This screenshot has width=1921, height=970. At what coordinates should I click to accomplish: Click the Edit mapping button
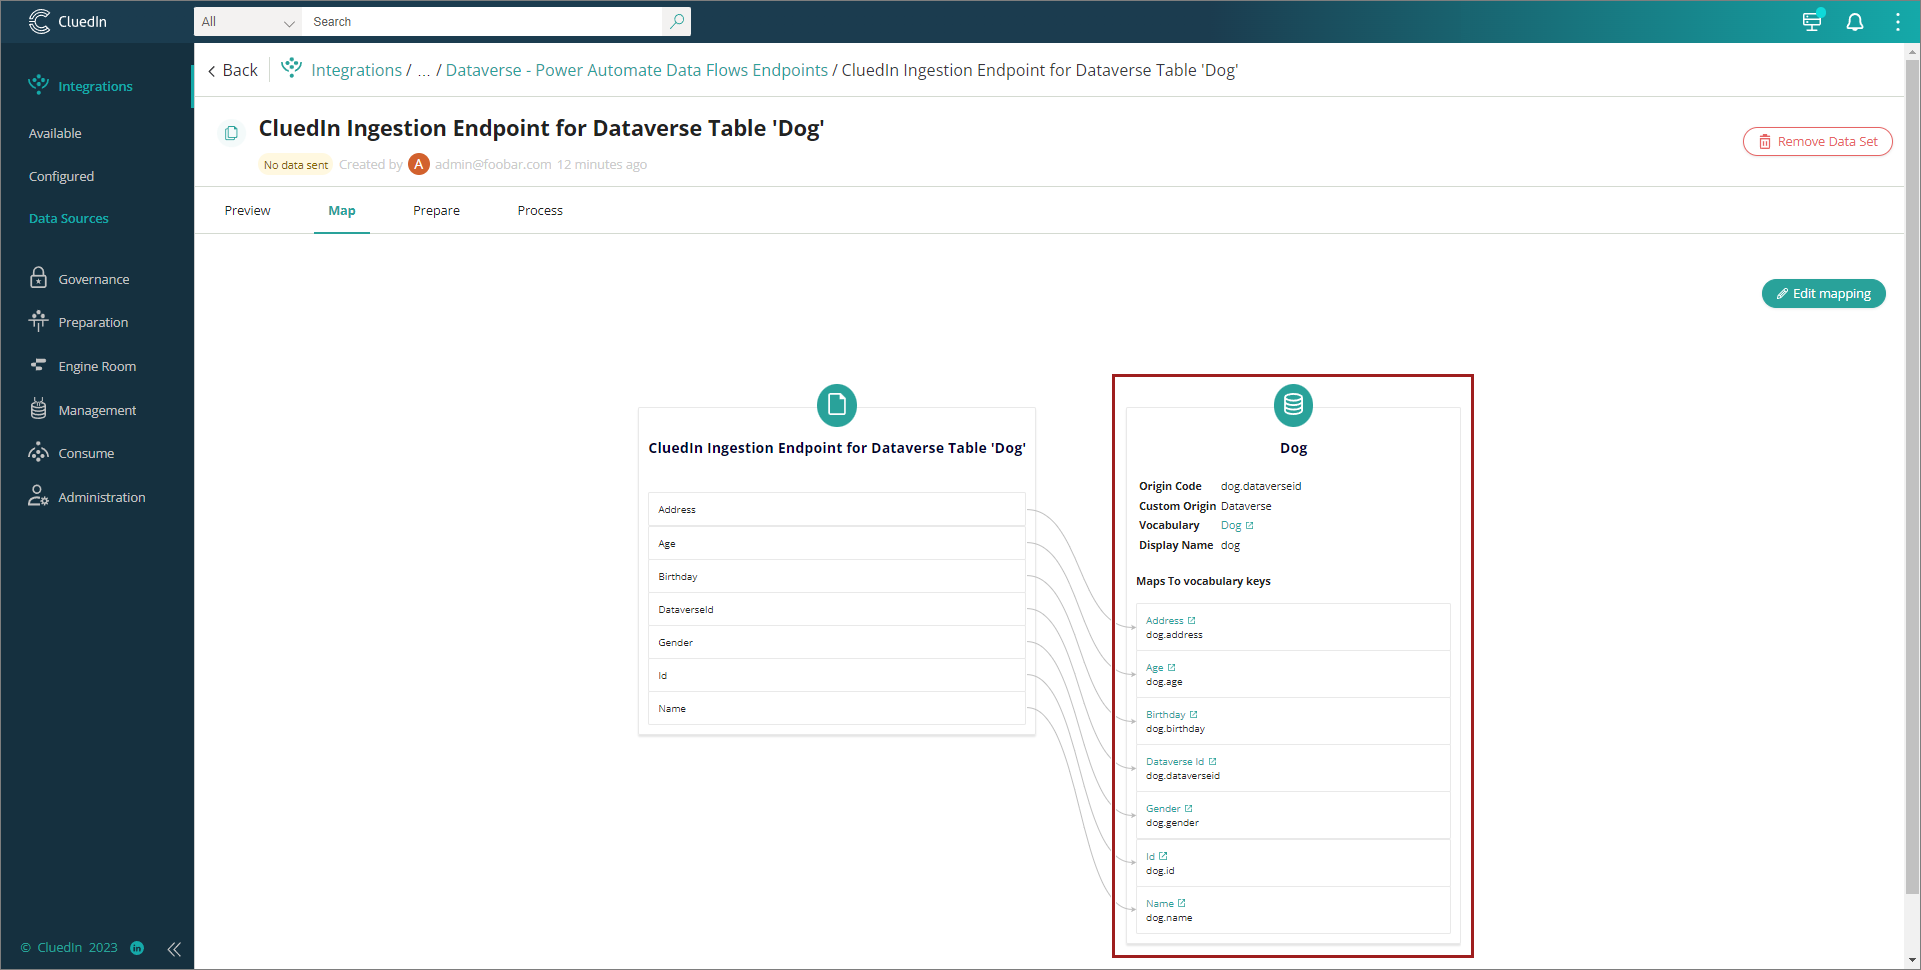[1822, 293]
